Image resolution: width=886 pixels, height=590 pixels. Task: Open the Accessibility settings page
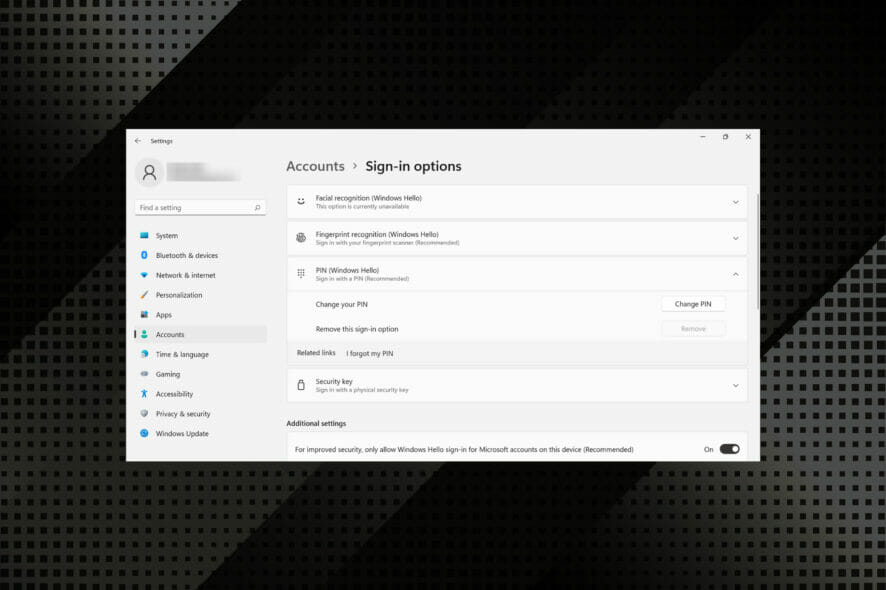201,394
